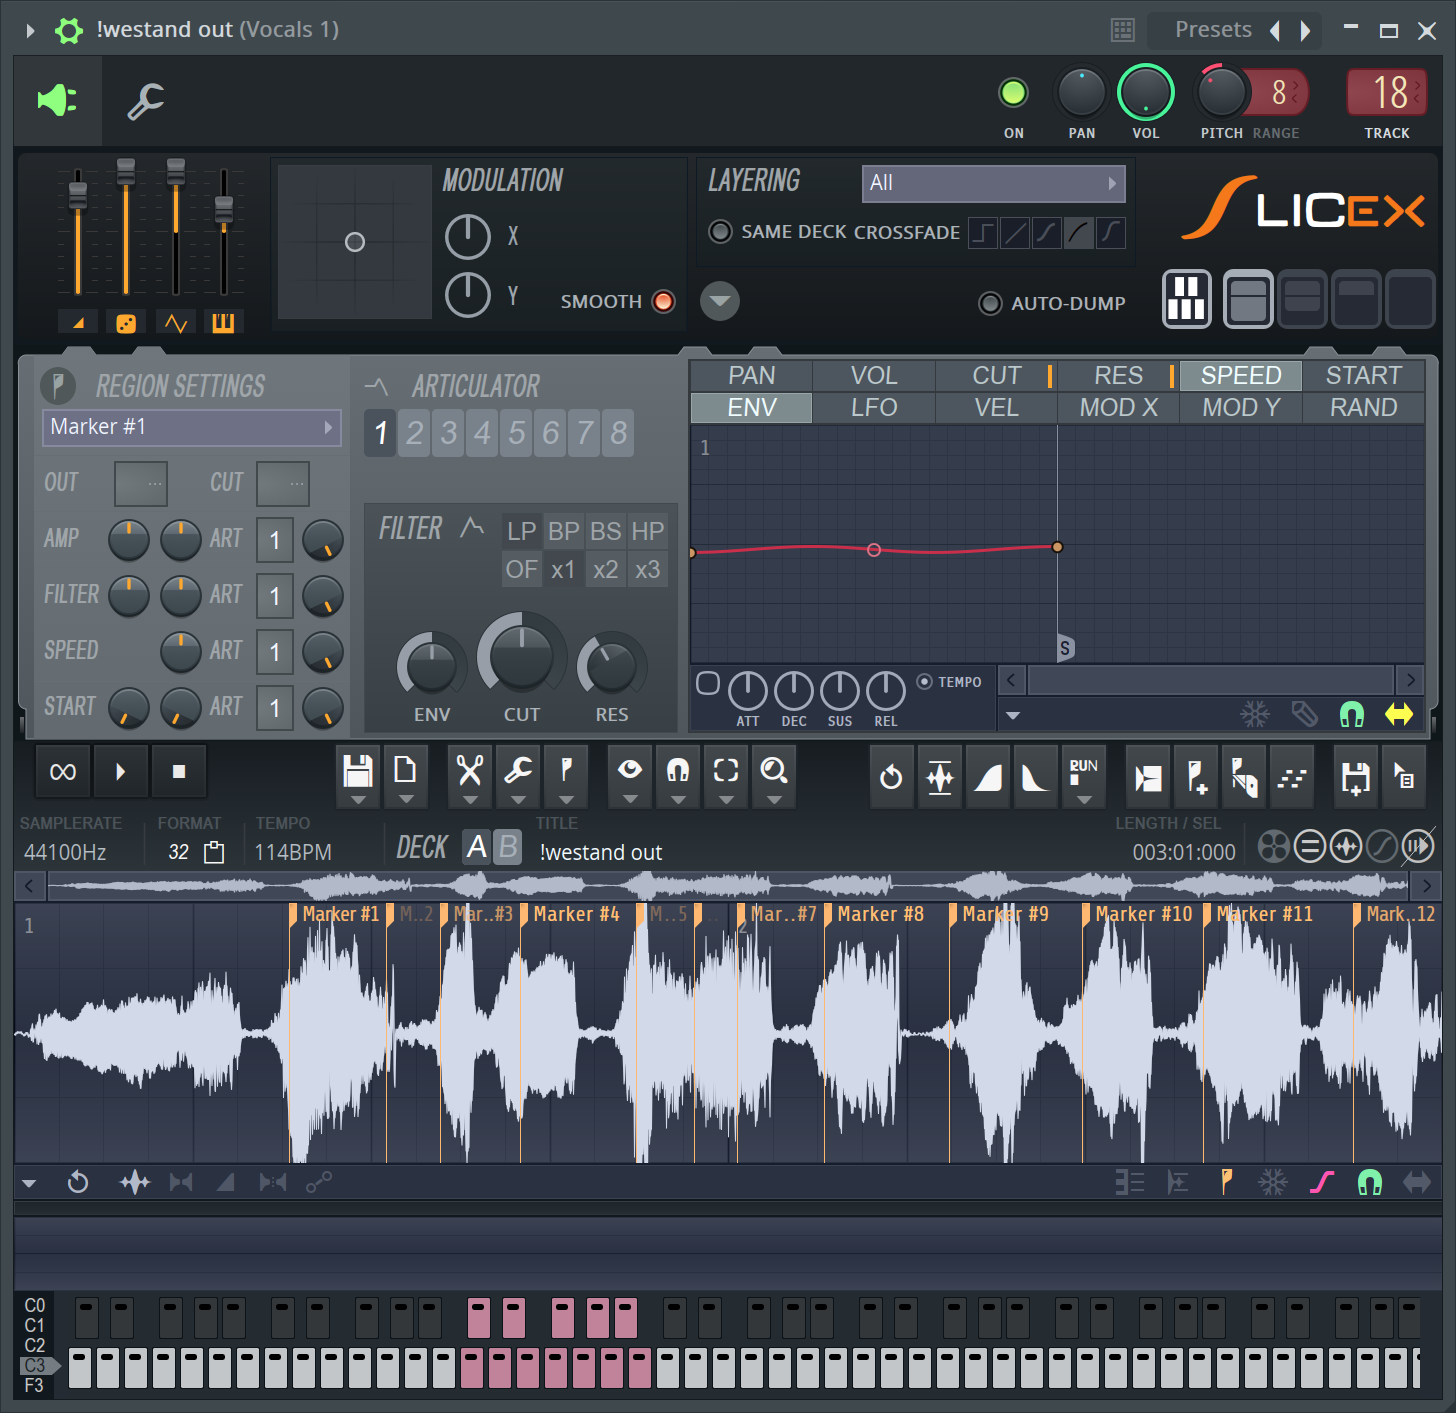Click the auto-slicing add marker icon
Image resolution: width=1456 pixels, height=1413 pixels.
click(x=1195, y=777)
